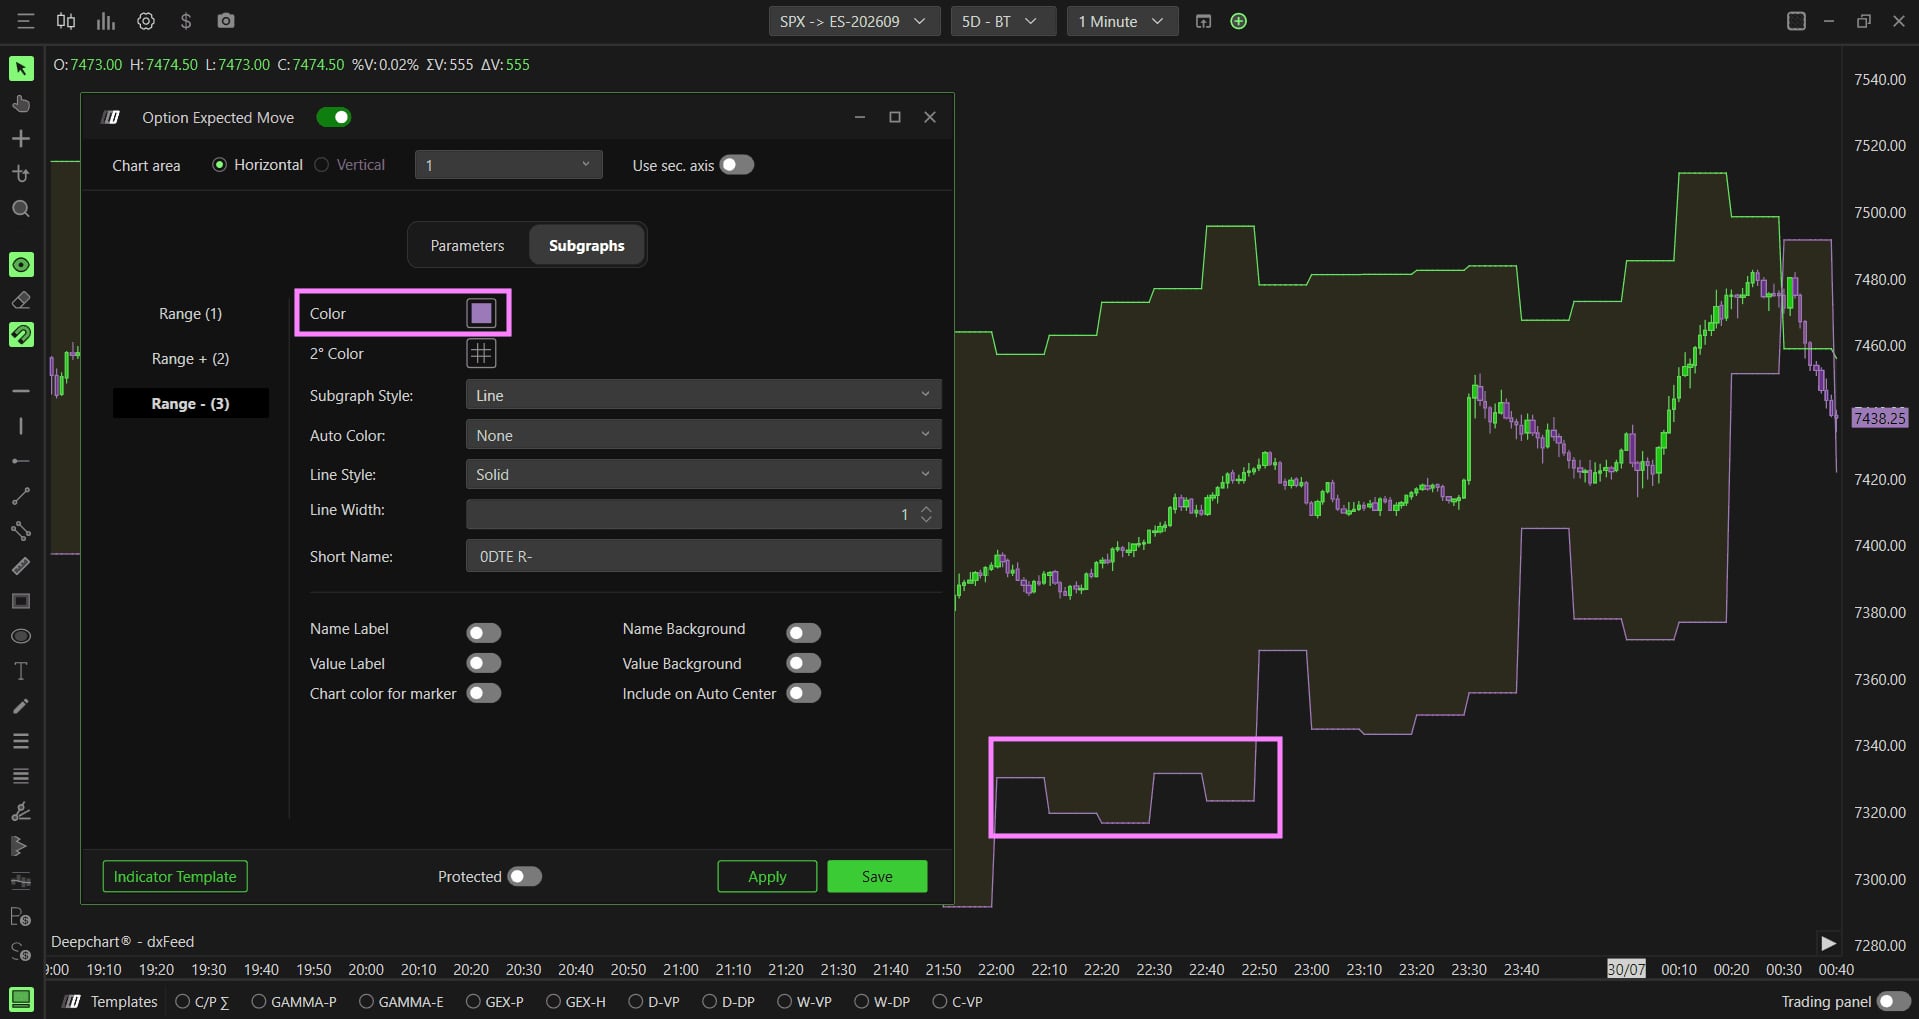Select the Range - (3) subgraph
Image resolution: width=1919 pixels, height=1019 pixels.
pos(190,403)
